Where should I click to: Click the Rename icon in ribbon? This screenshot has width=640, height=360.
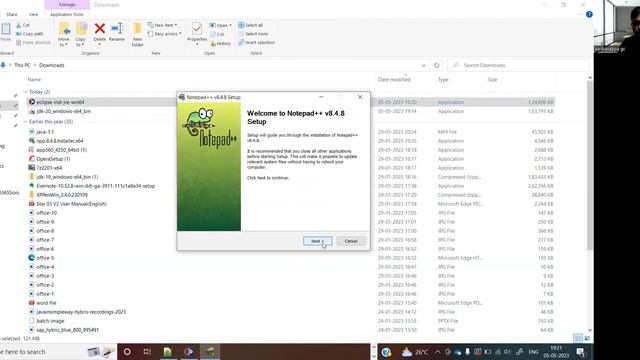click(117, 33)
